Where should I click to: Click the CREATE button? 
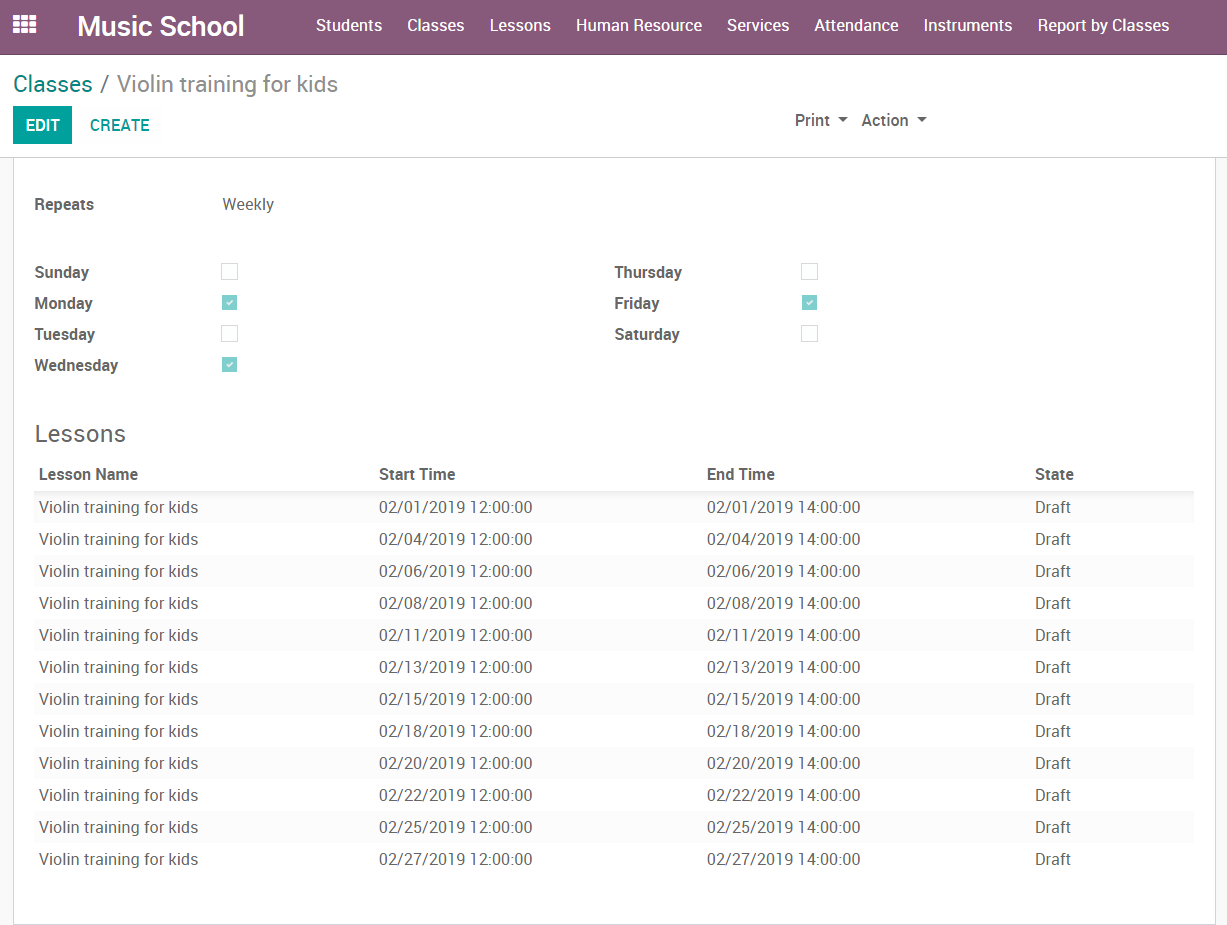[120, 125]
